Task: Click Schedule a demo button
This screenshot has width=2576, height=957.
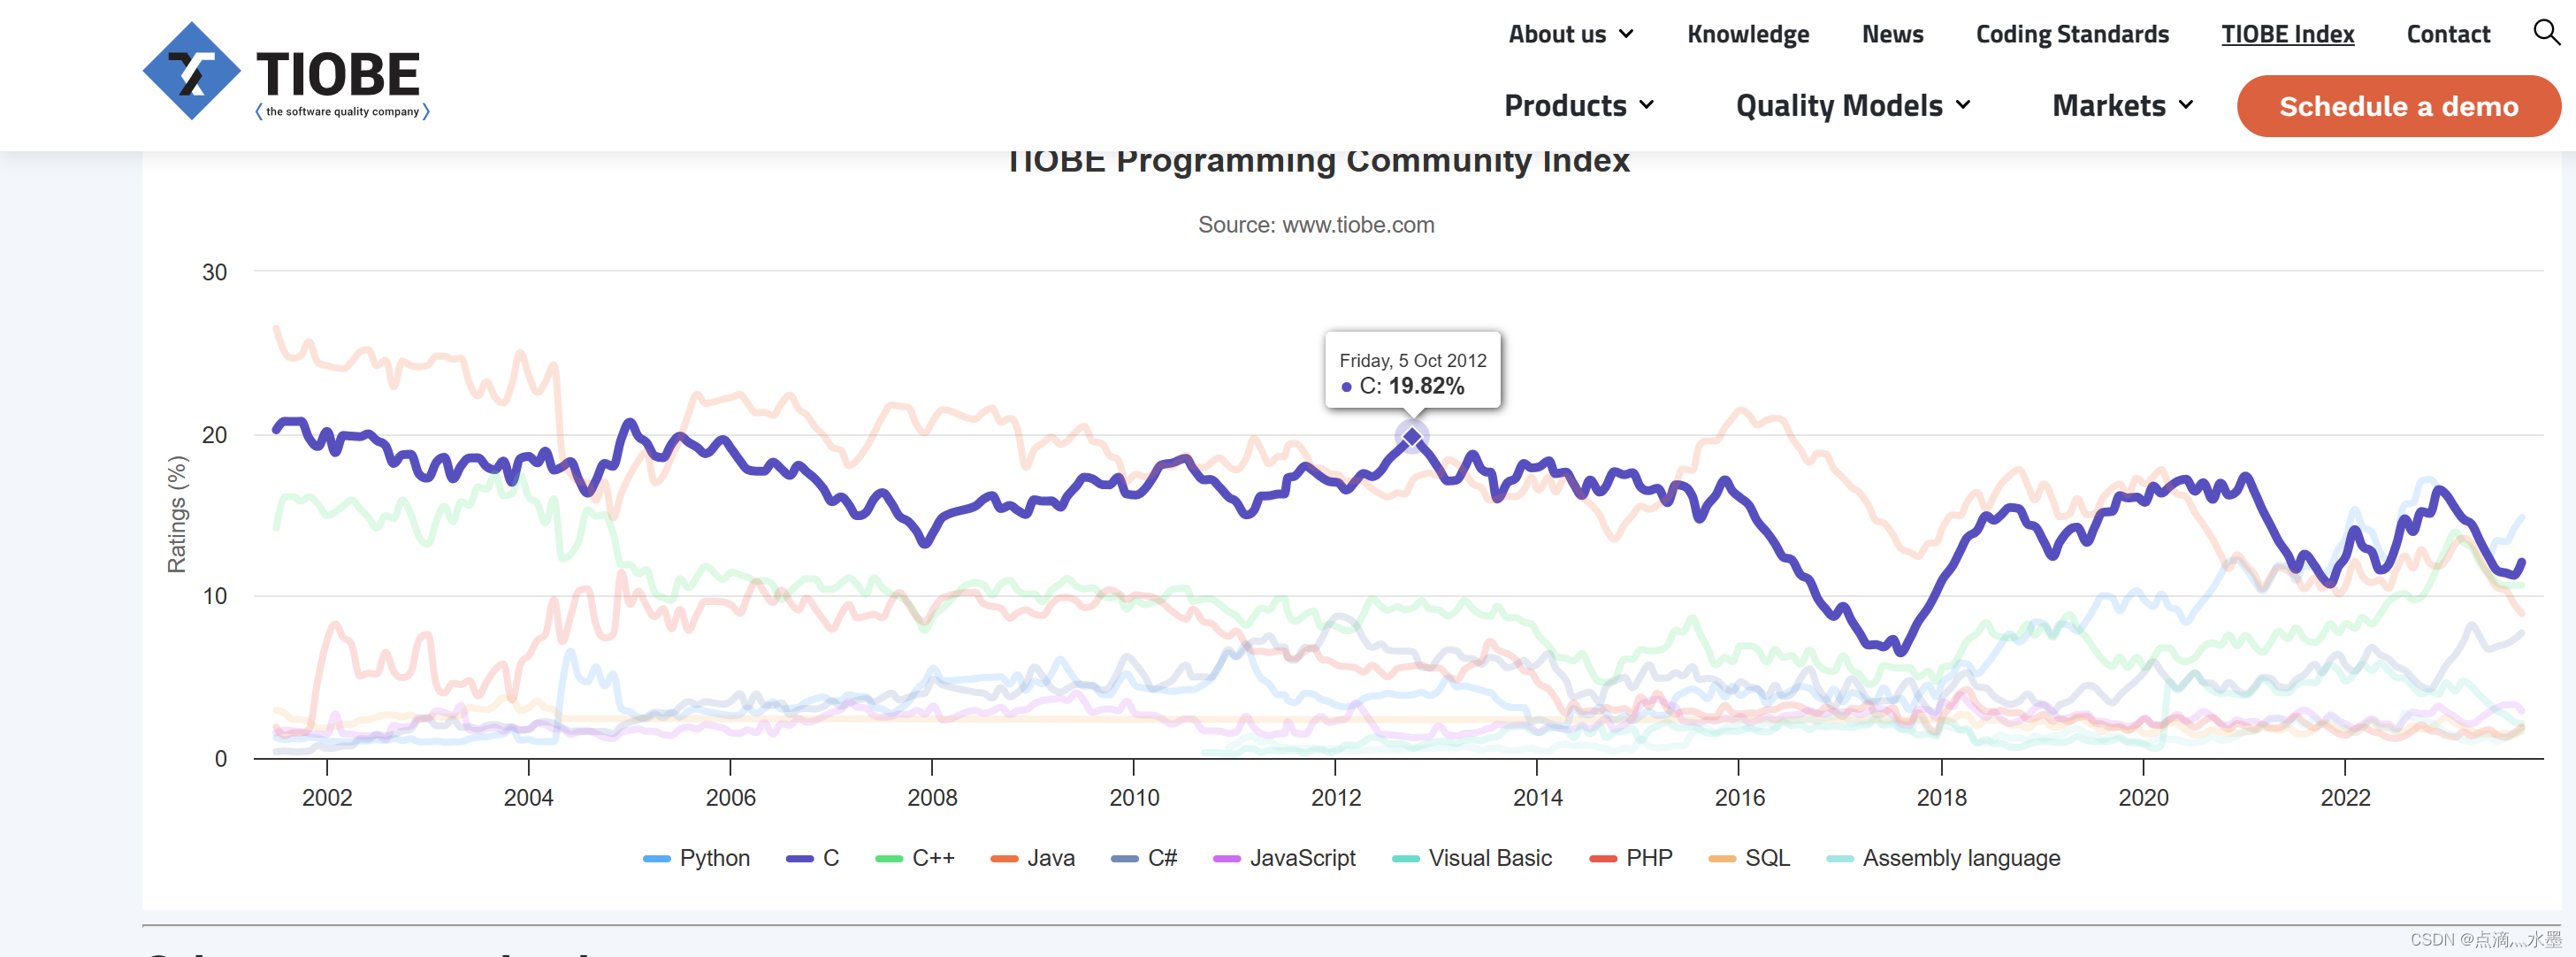Action: [x=2398, y=106]
